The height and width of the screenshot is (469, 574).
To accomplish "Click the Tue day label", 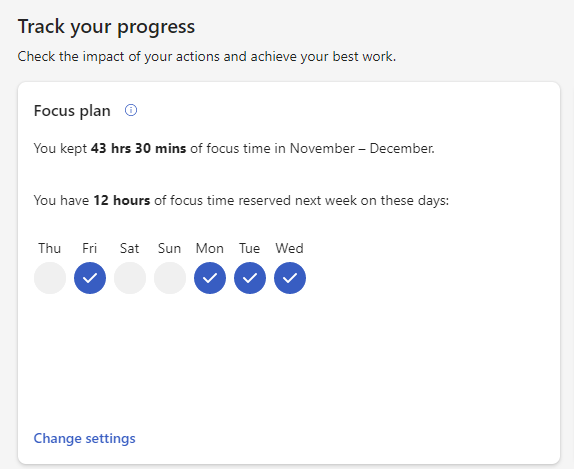I will 250,248.
